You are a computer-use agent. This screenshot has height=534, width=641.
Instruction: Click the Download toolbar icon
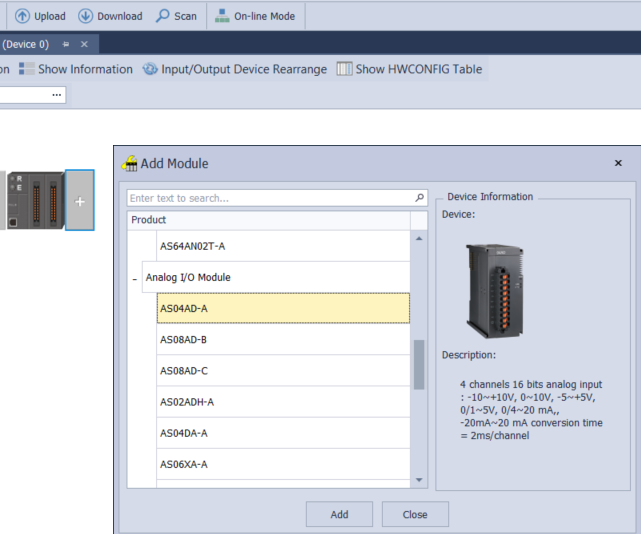pyautogui.click(x=85, y=16)
